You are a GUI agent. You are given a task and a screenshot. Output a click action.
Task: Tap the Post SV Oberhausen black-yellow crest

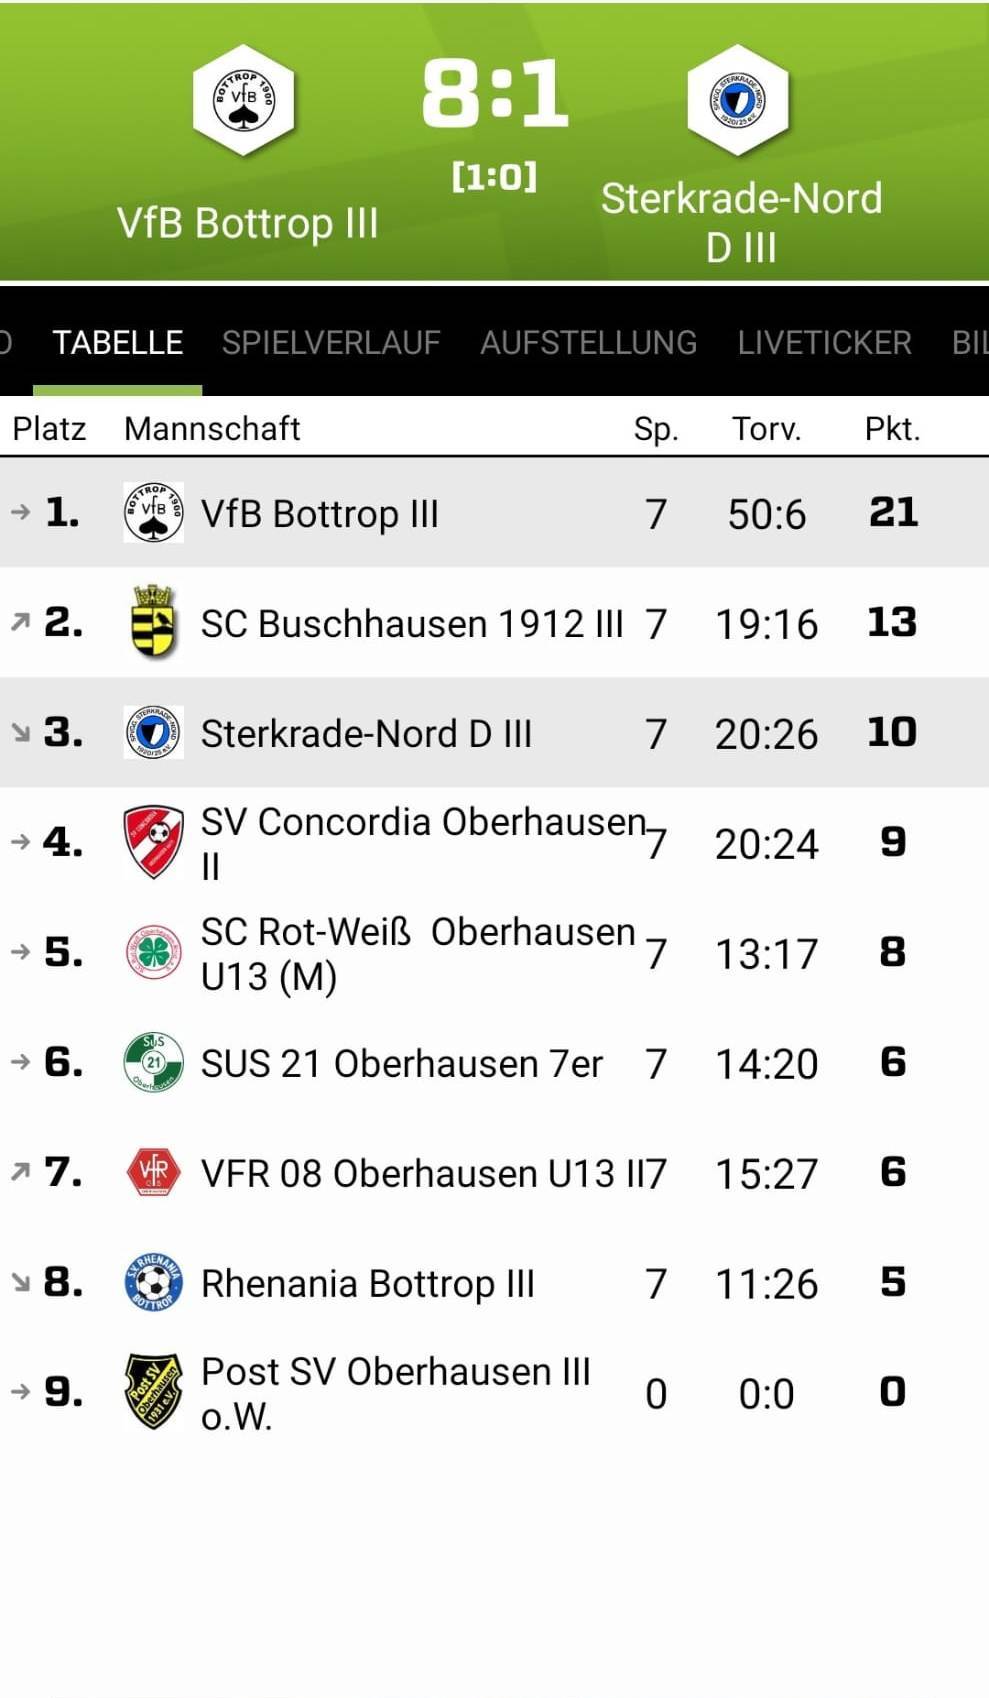pyautogui.click(x=153, y=1392)
